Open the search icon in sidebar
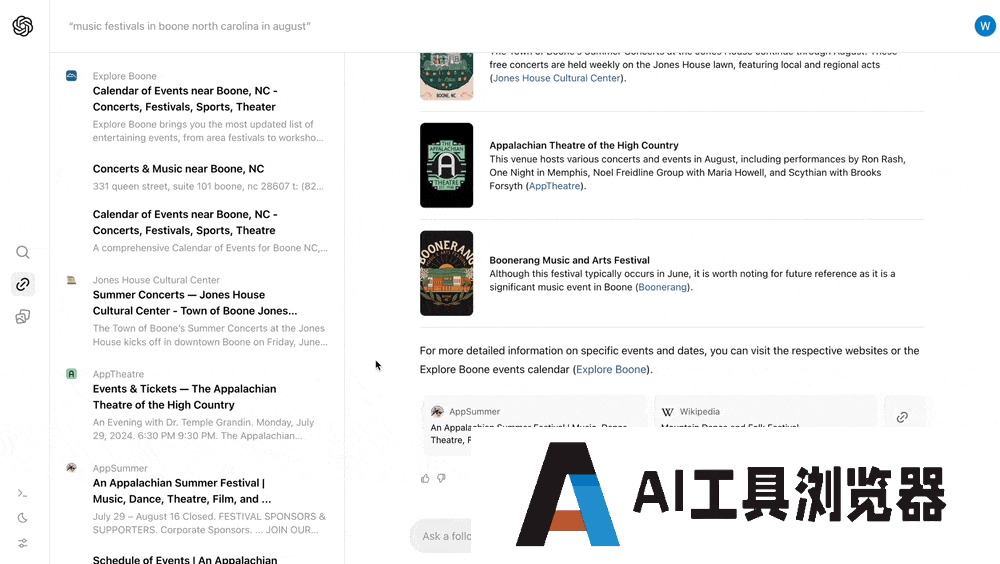 23,252
